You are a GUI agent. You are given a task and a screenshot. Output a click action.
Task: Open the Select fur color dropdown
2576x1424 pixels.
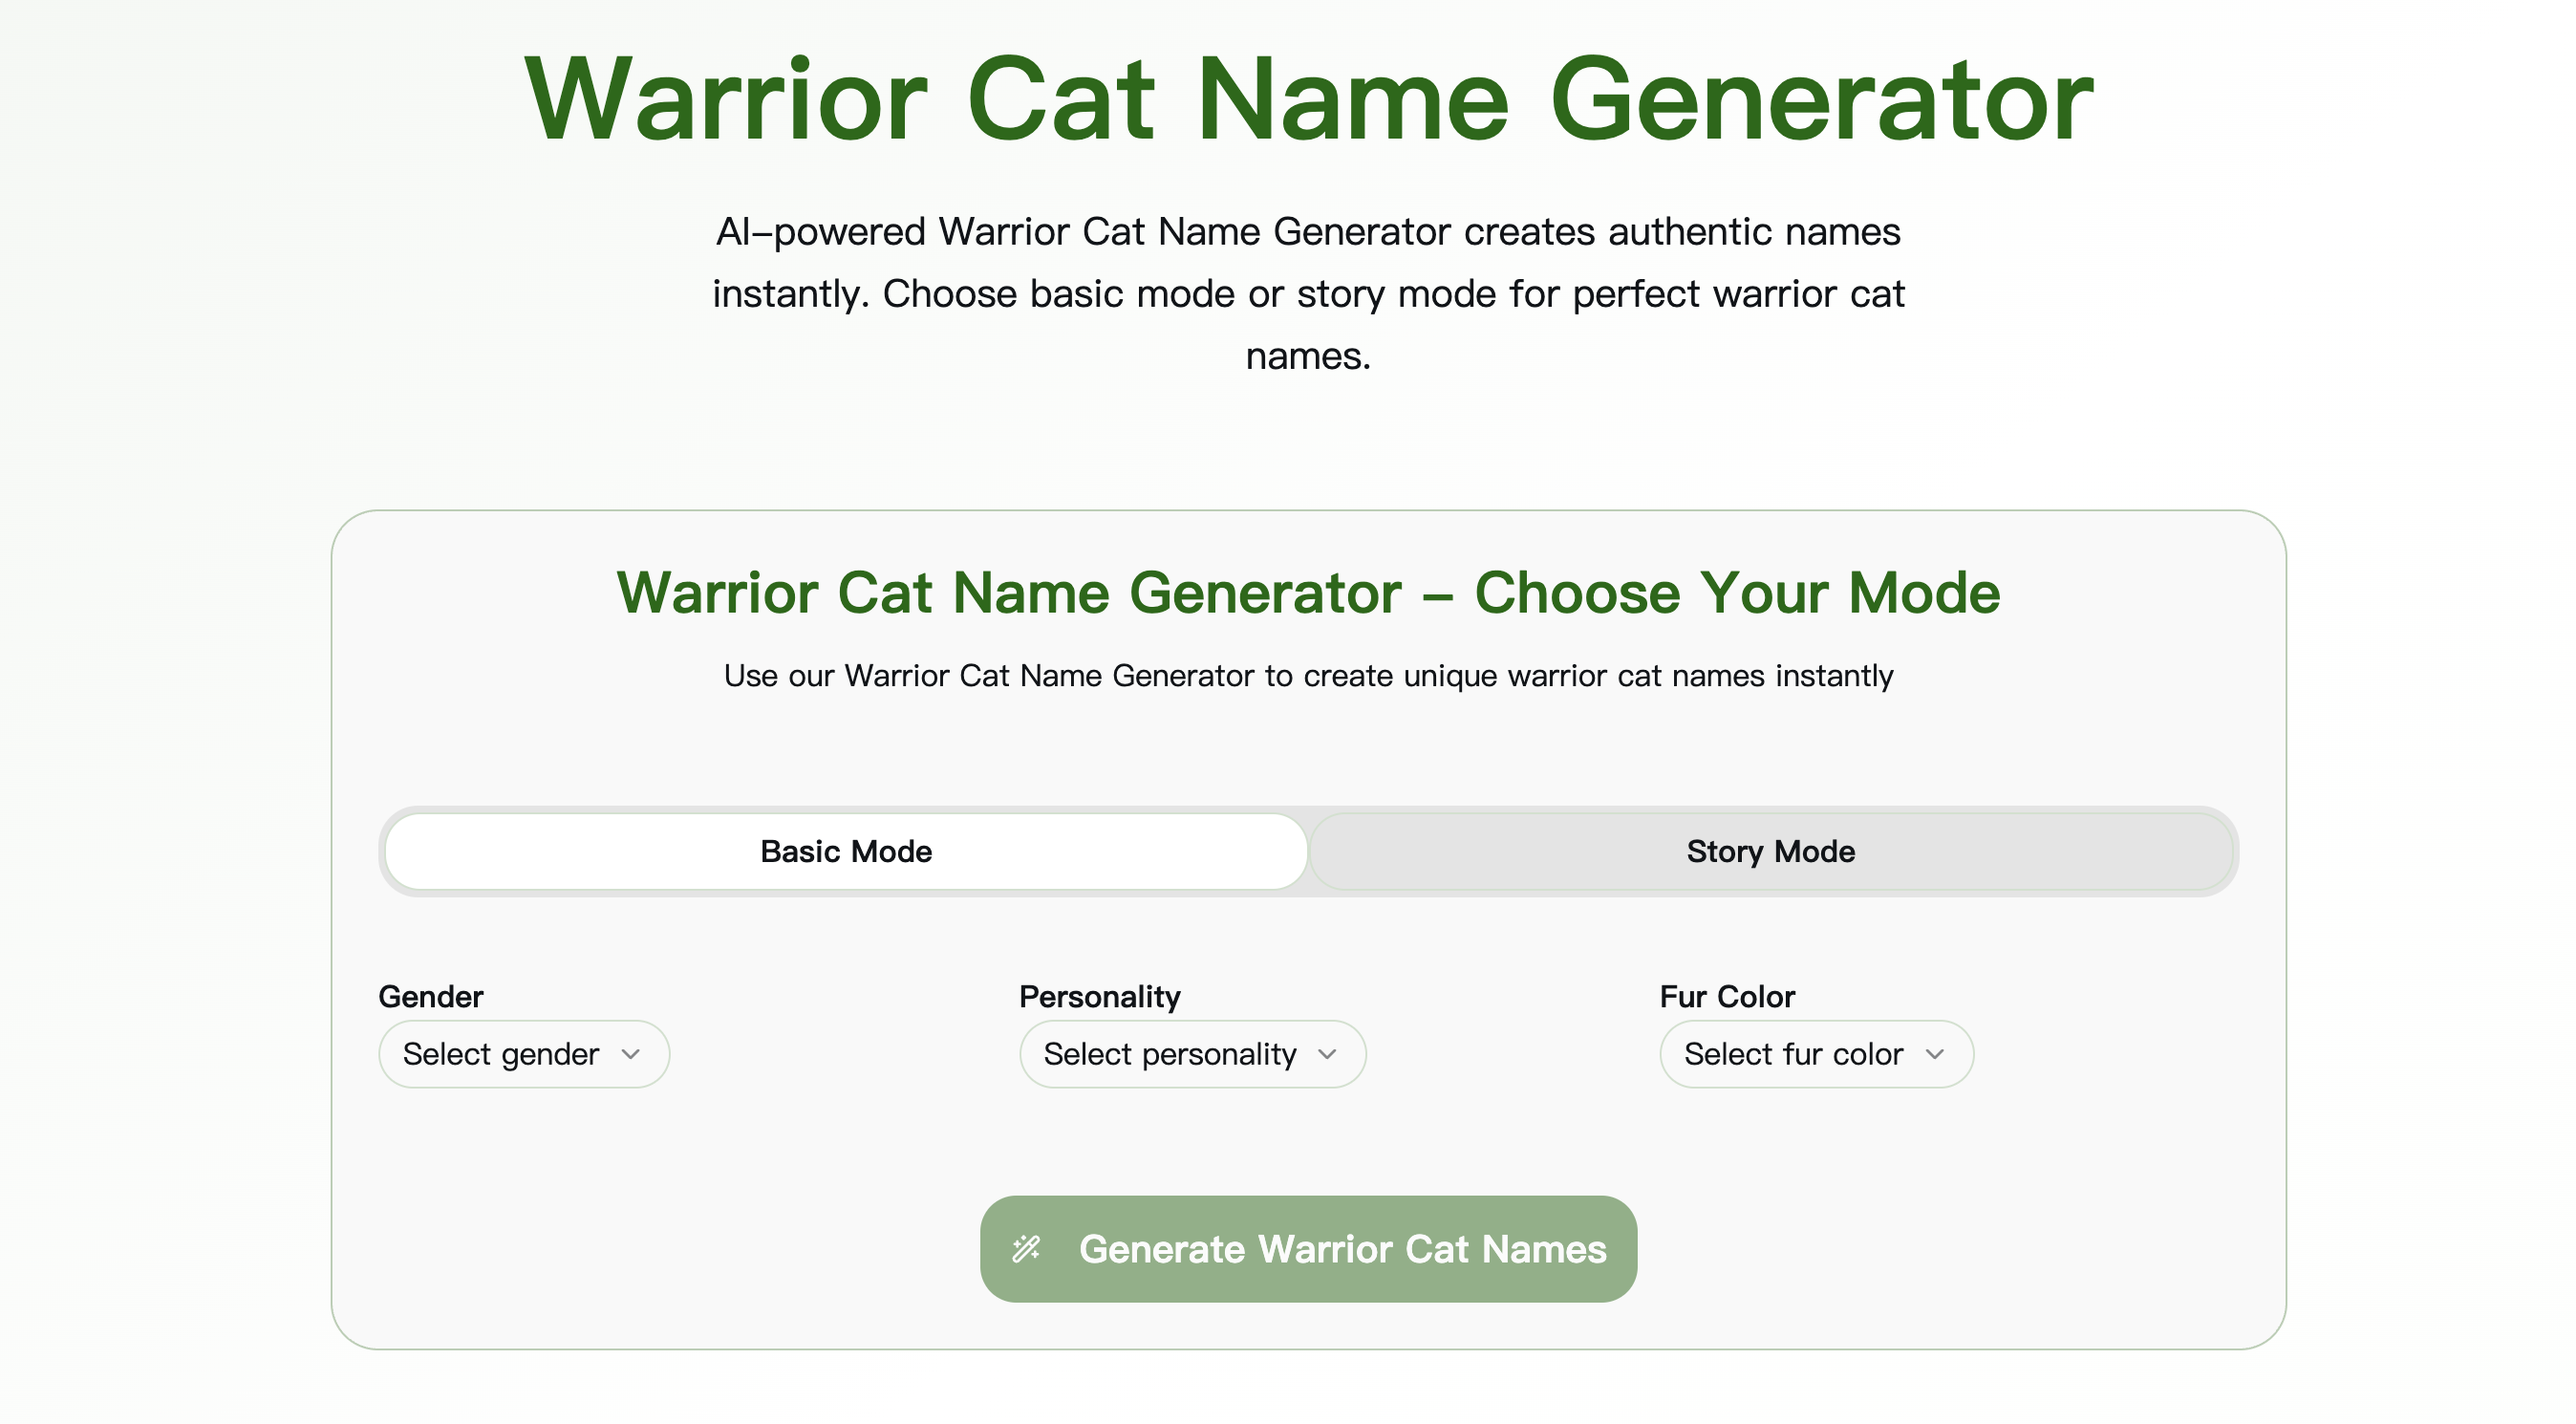pos(1815,1053)
